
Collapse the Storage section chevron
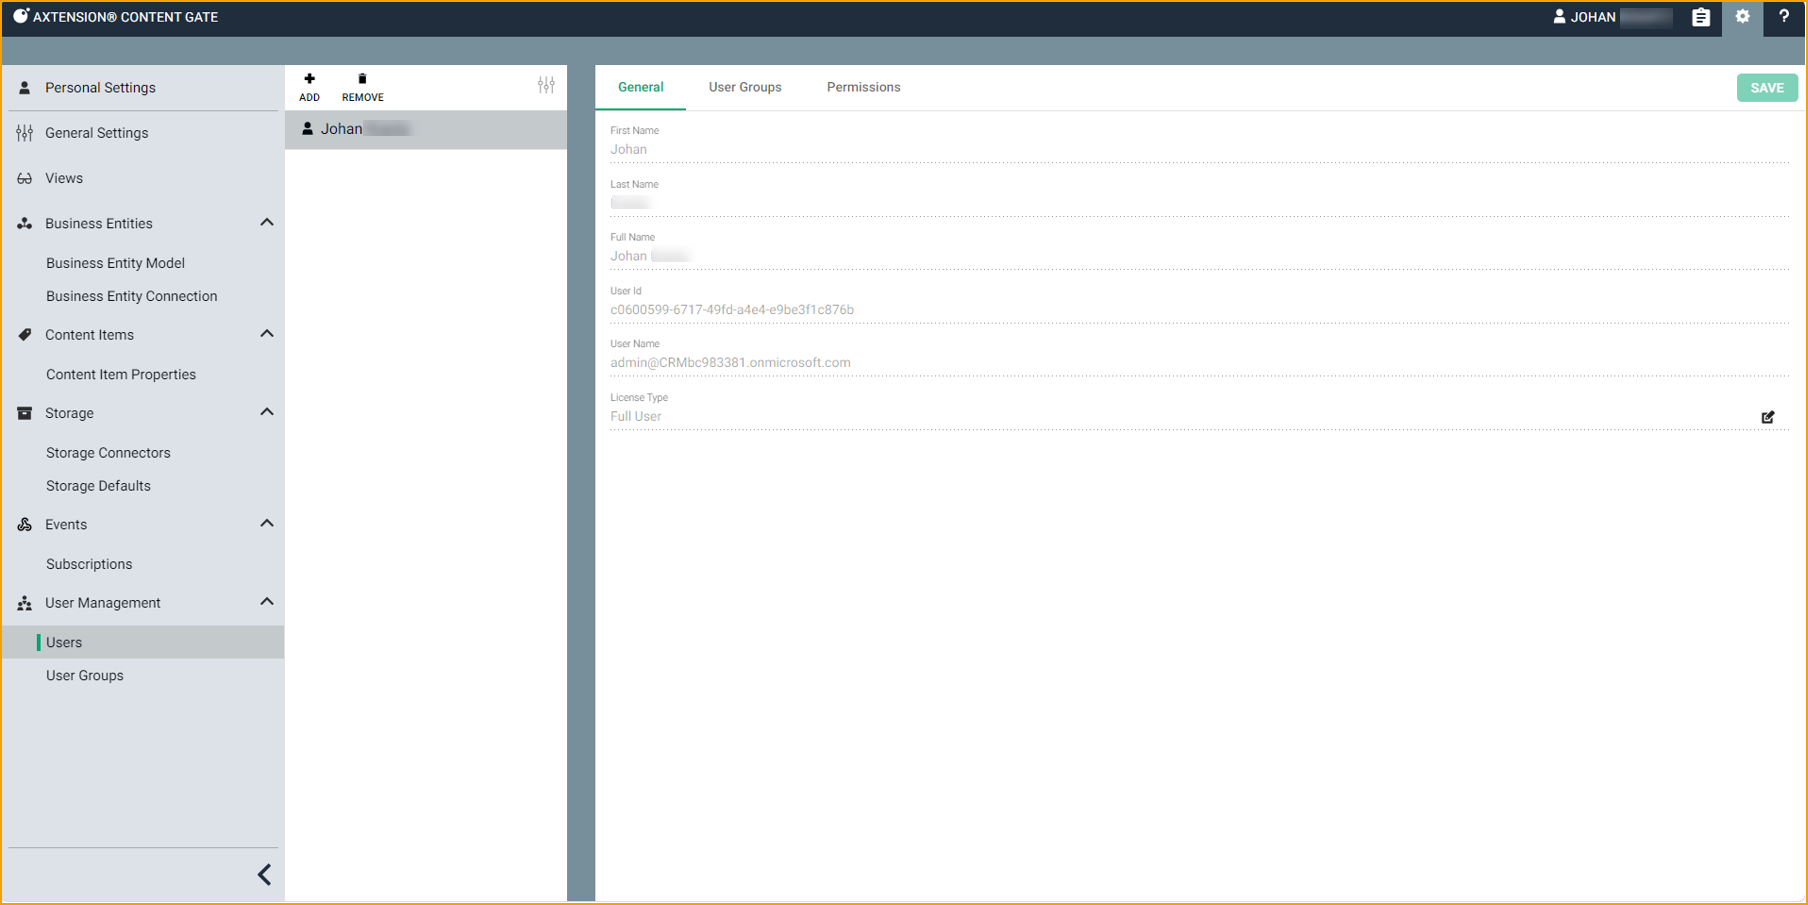click(x=267, y=412)
